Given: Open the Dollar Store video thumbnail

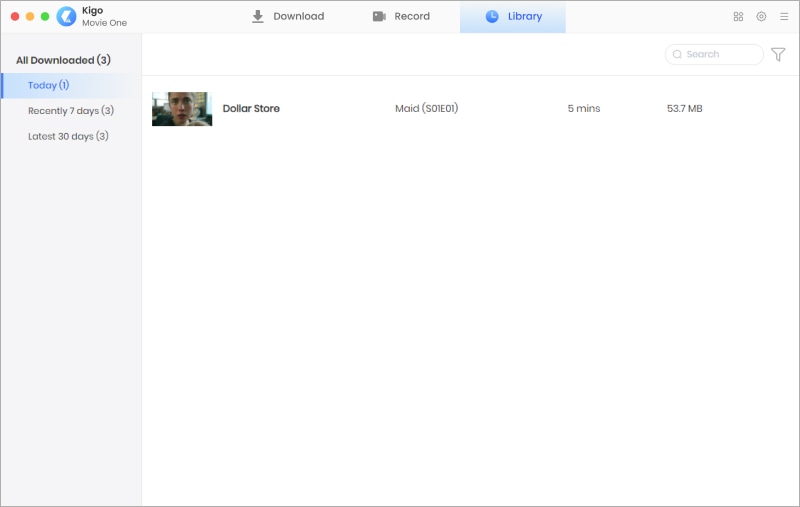Looking at the screenshot, I should pos(182,109).
